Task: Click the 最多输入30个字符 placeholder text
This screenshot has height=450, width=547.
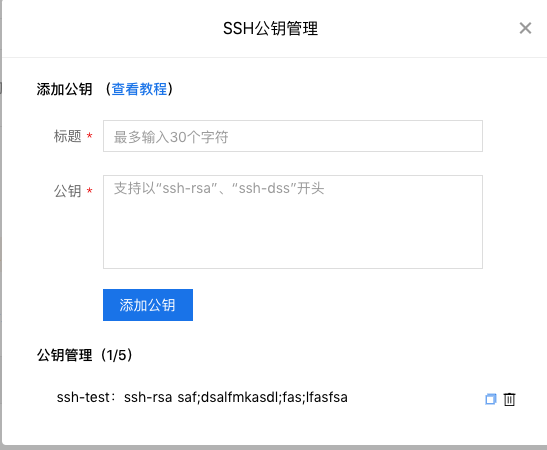Action: 171,137
